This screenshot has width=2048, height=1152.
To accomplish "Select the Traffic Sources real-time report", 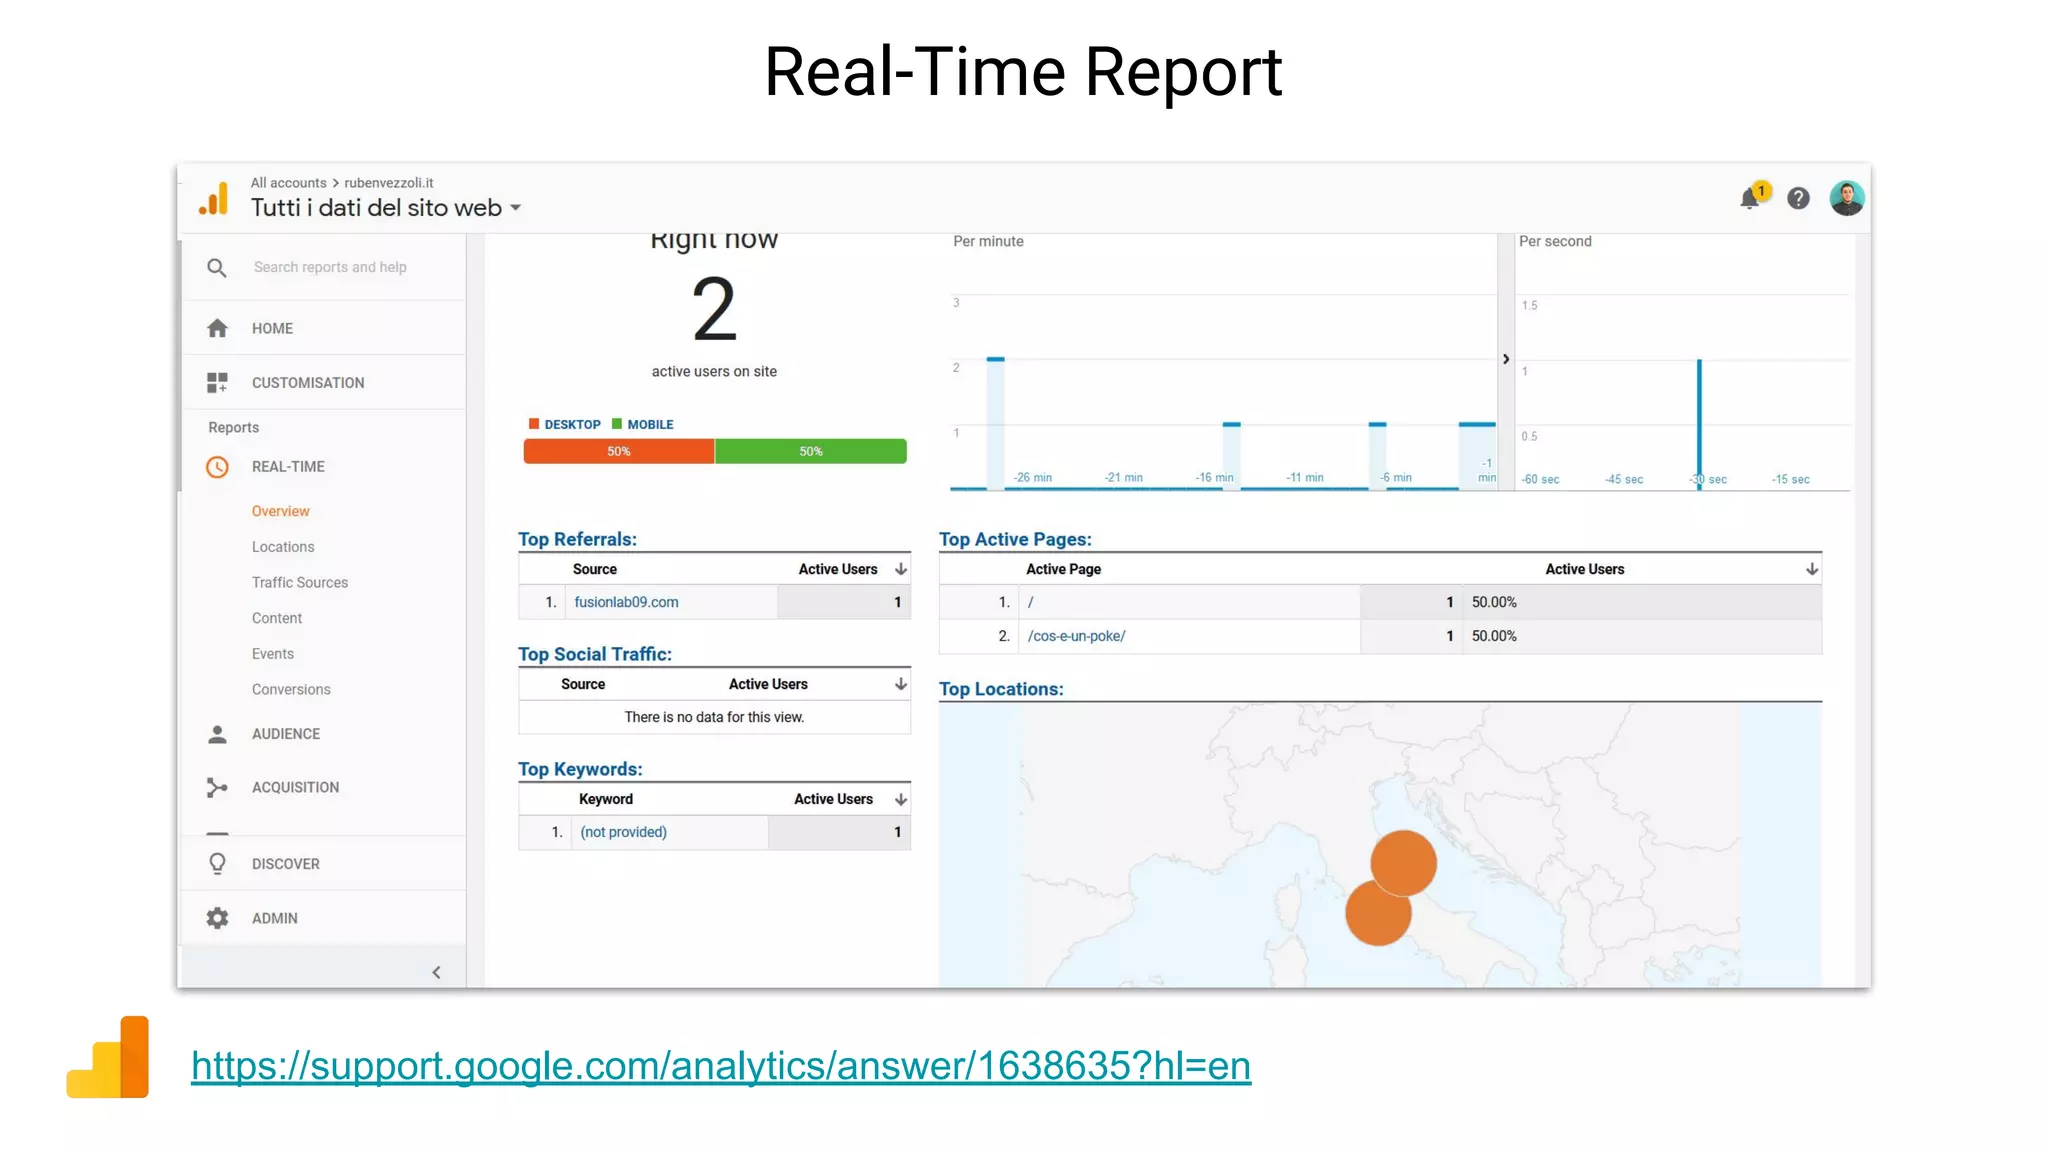I will click(x=300, y=582).
